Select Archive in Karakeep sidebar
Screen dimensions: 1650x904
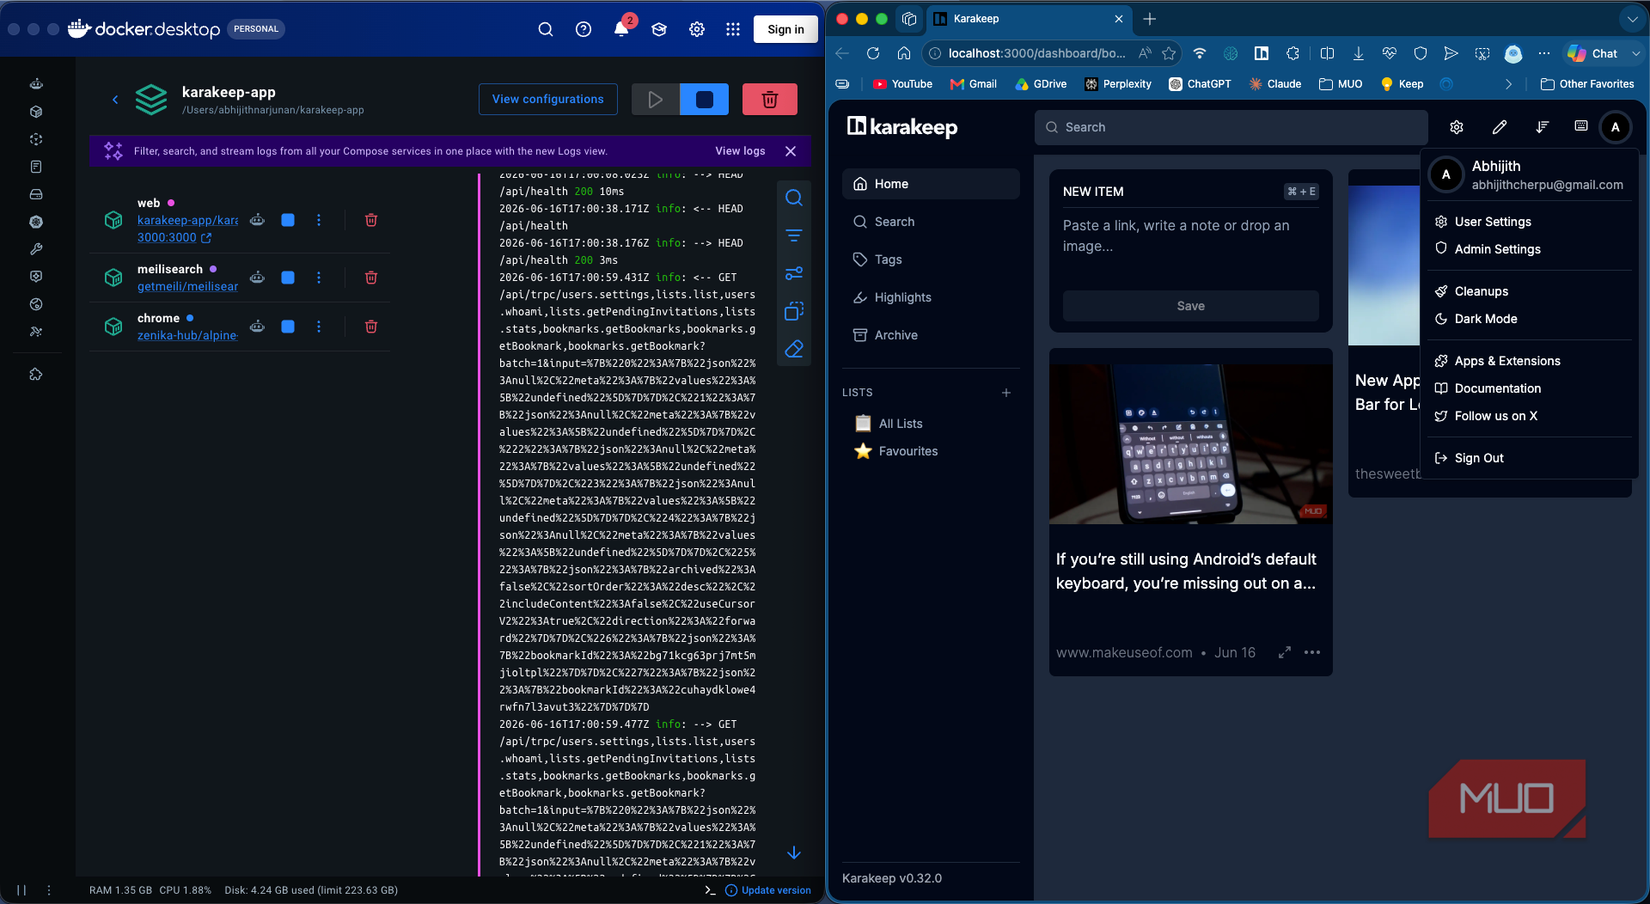pyautogui.click(x=931, y=336)
